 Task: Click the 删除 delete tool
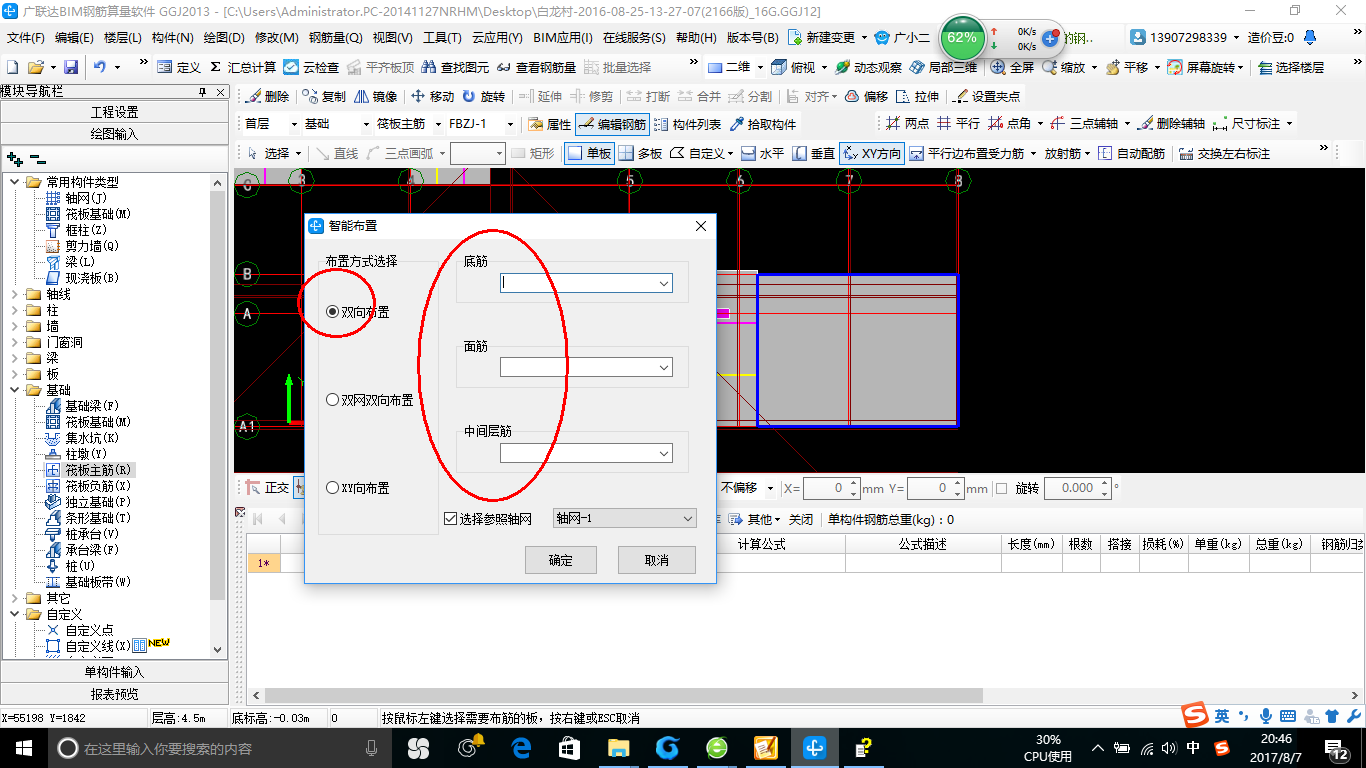tap(267, 96)
